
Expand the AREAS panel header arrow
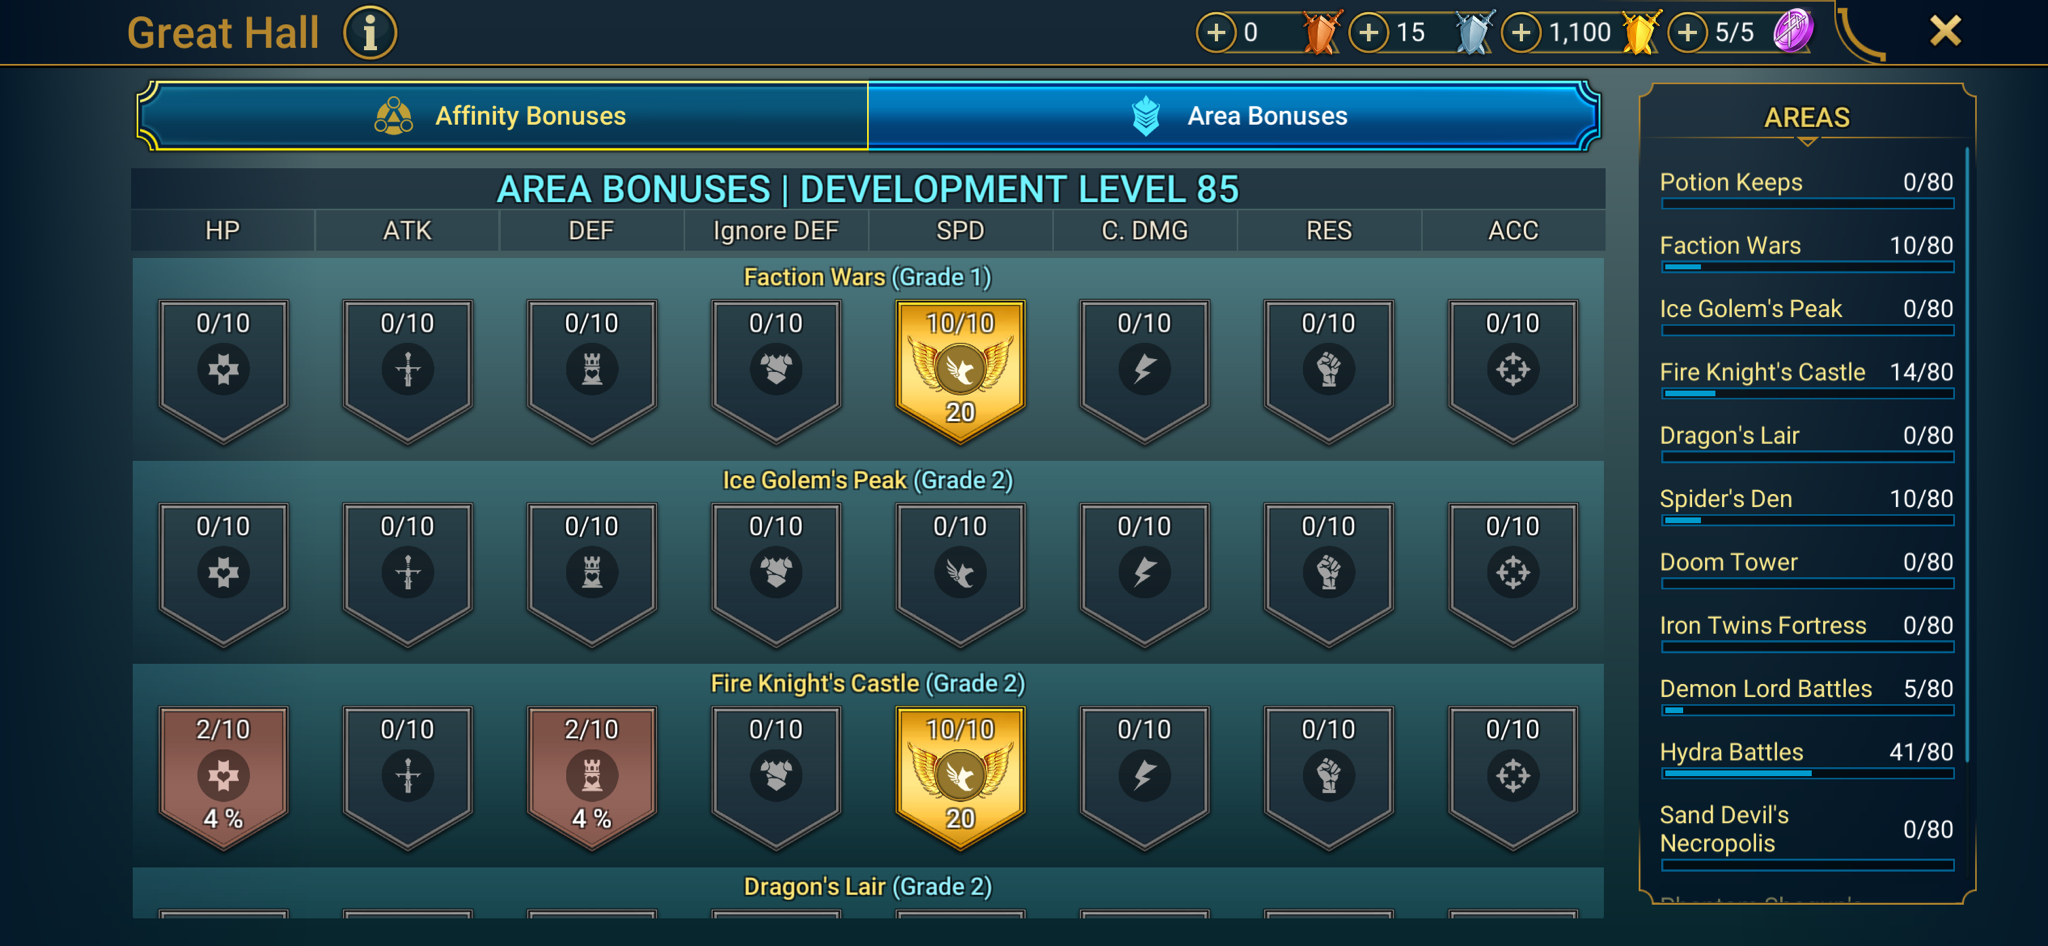tap(1807, 142)
